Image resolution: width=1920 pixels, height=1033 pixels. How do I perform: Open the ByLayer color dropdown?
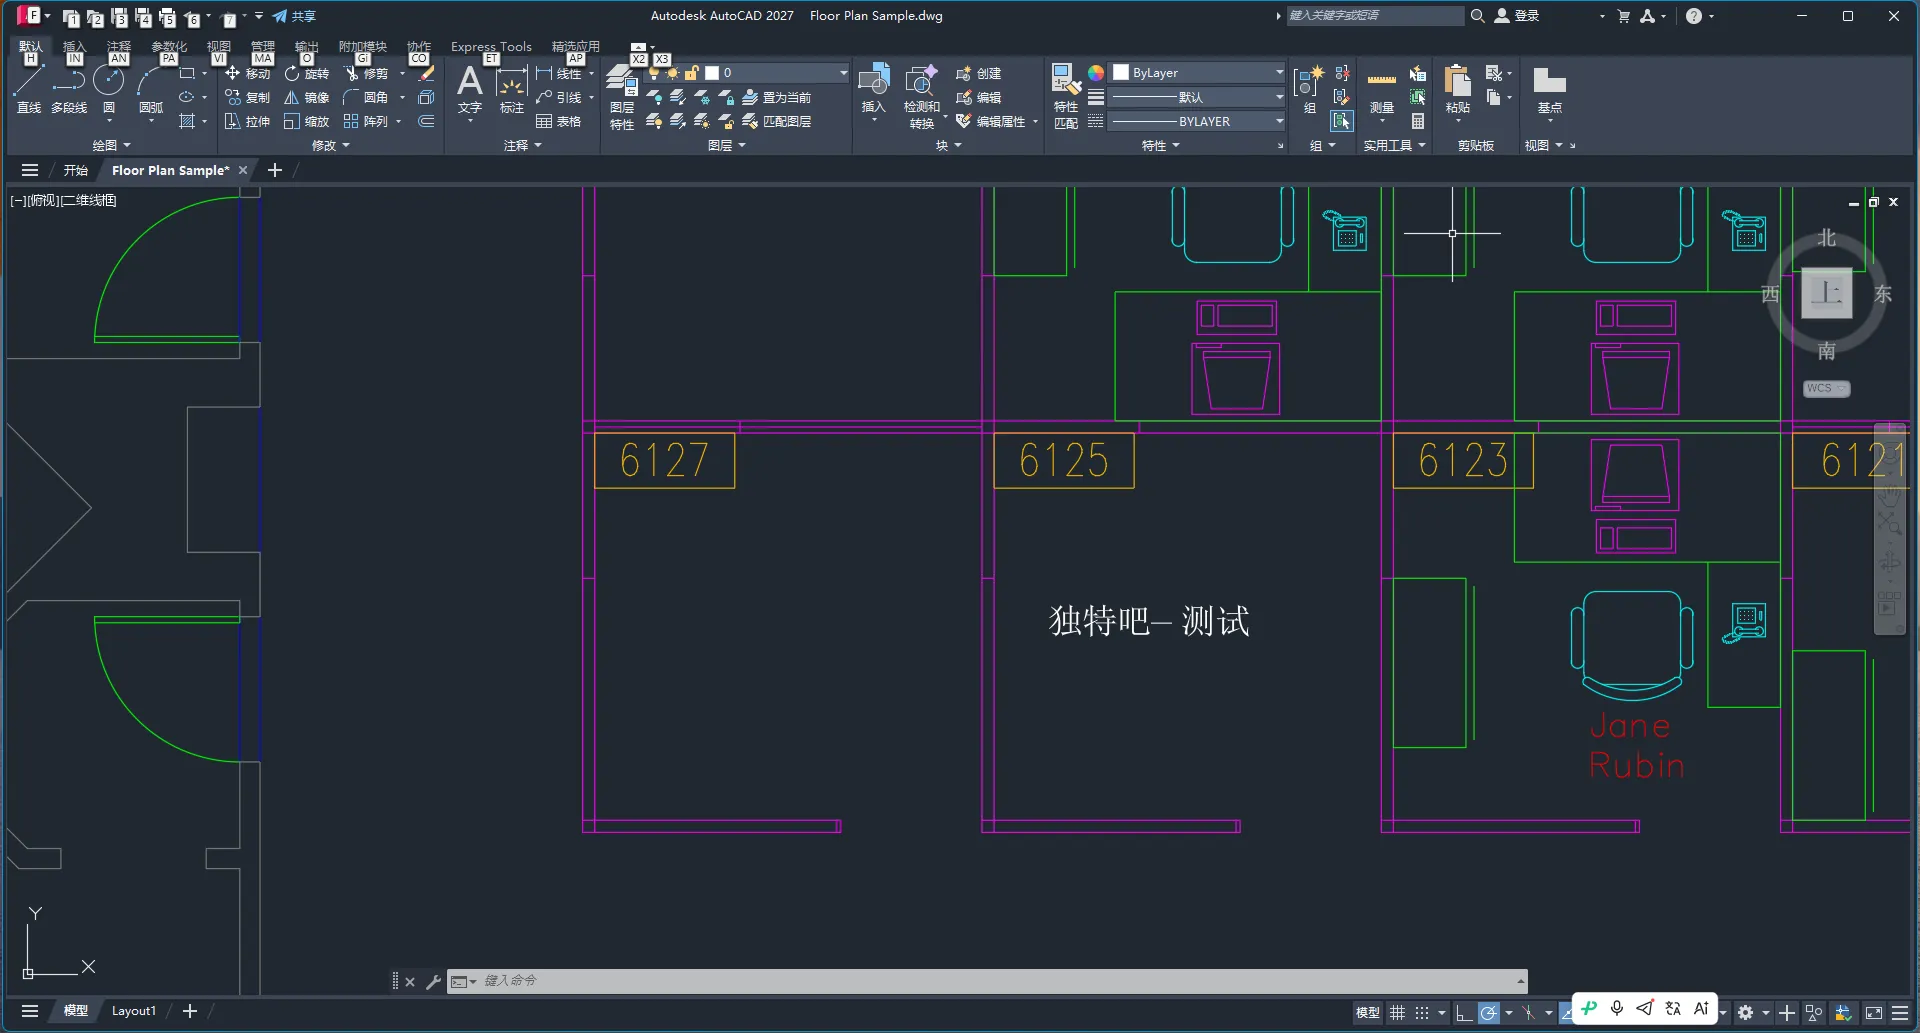1198,73
